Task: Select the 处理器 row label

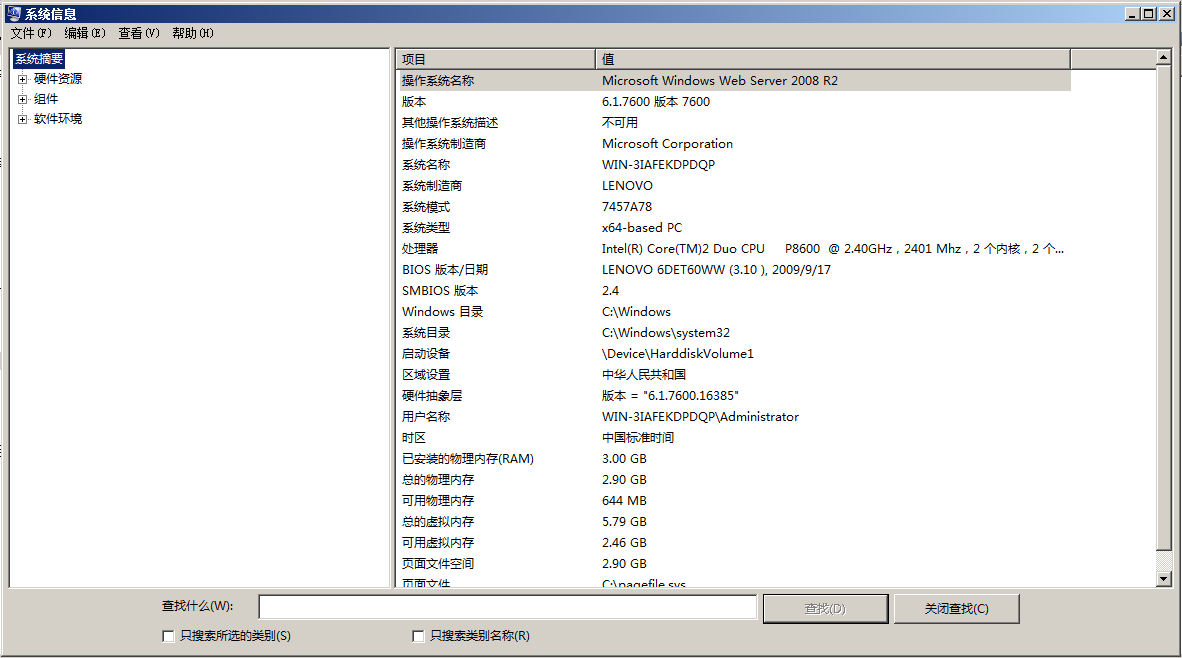Action: tap(420, 249)
